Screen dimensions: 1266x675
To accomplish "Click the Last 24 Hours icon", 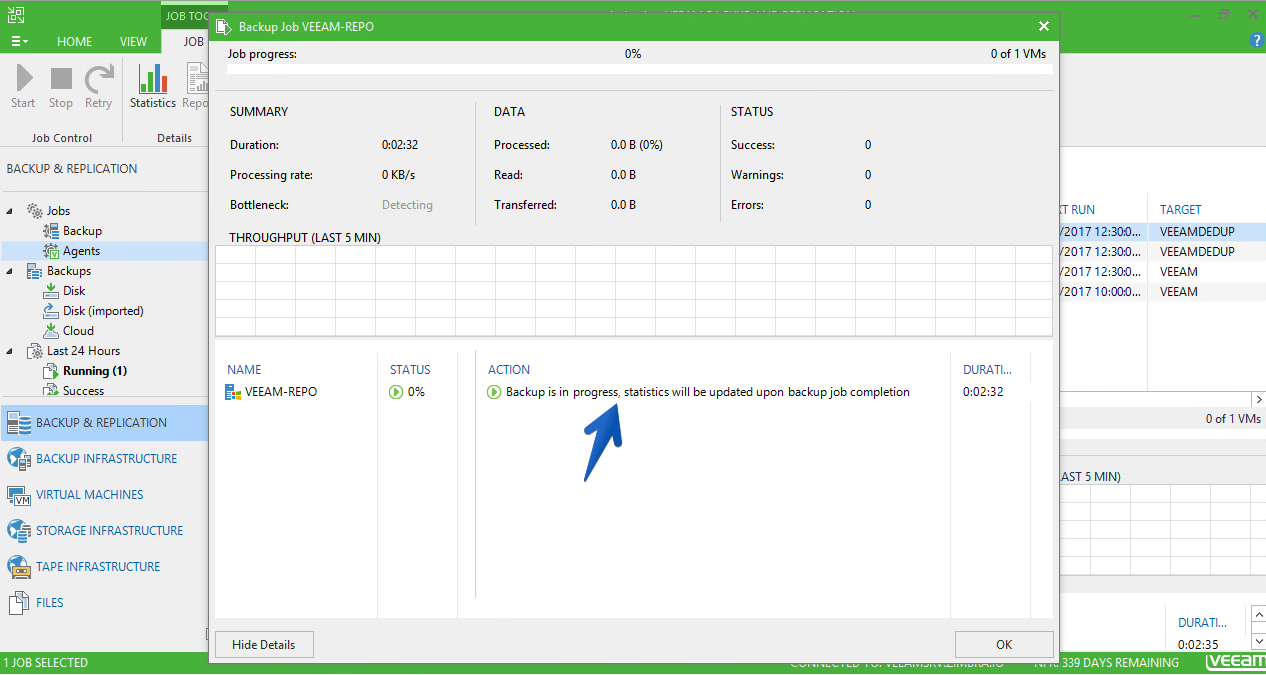I will point(34,351).
